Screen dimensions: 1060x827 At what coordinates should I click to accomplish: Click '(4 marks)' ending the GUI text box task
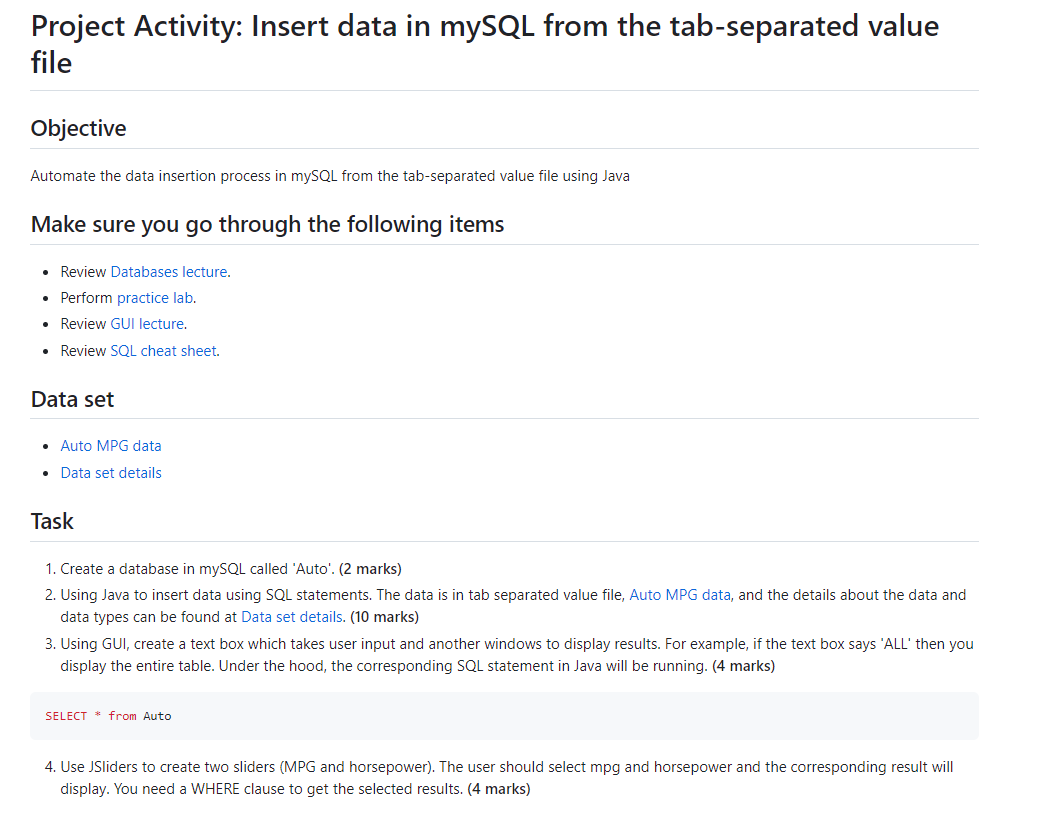(x=743, y=666)
